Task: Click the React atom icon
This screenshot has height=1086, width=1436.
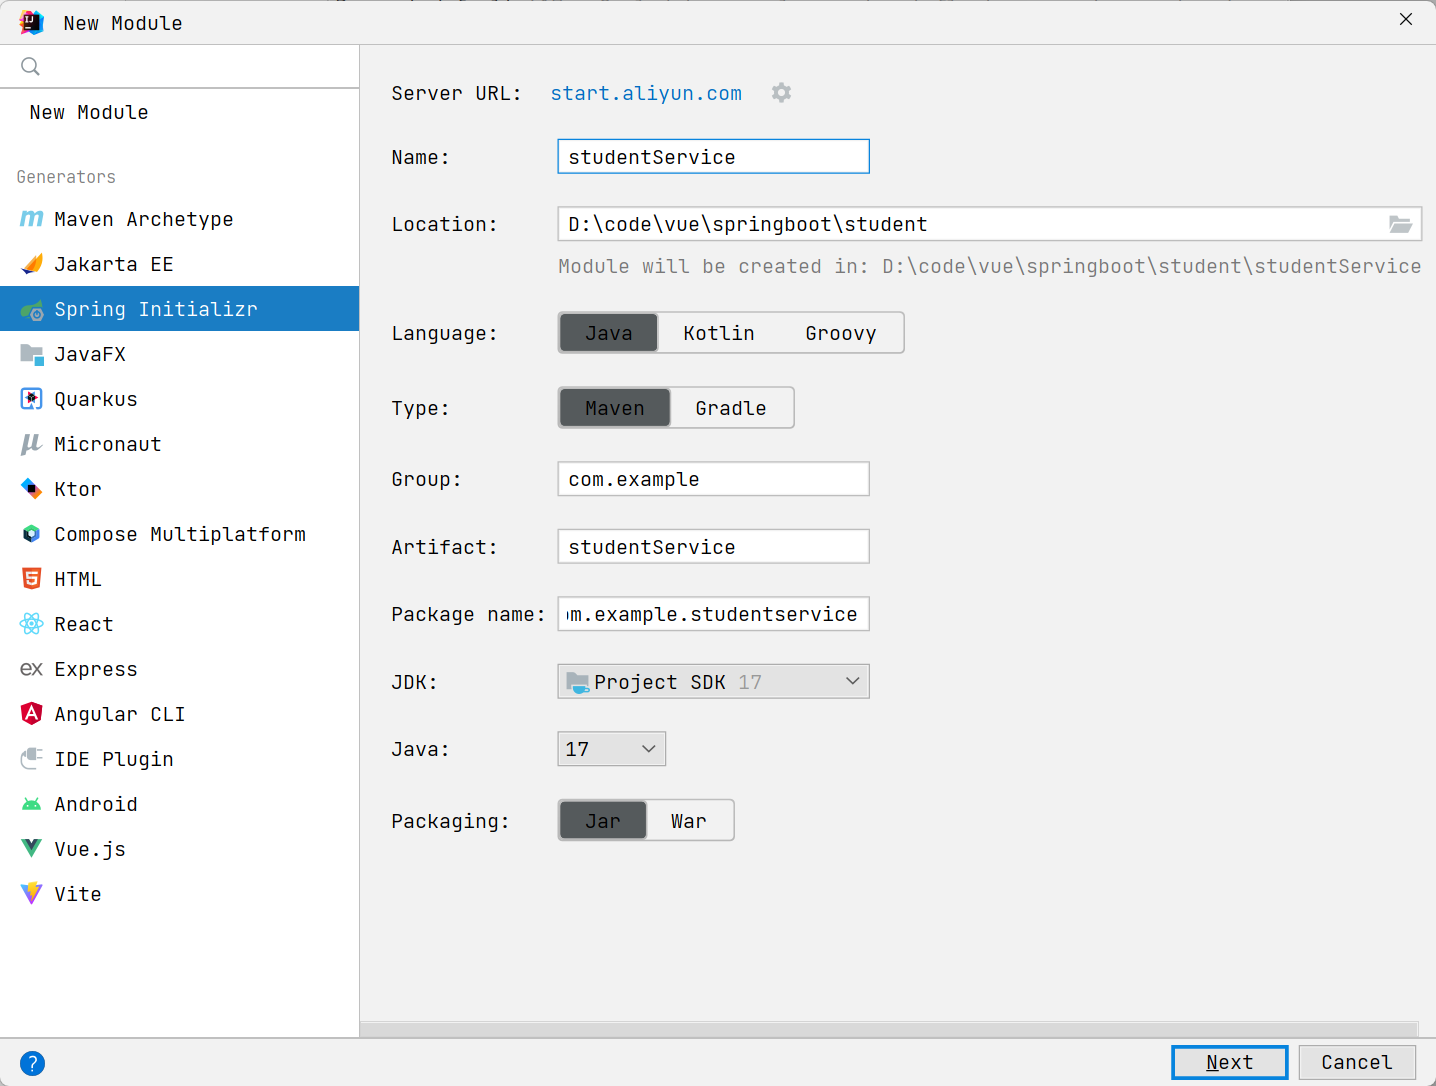Action: coord(32,624)
